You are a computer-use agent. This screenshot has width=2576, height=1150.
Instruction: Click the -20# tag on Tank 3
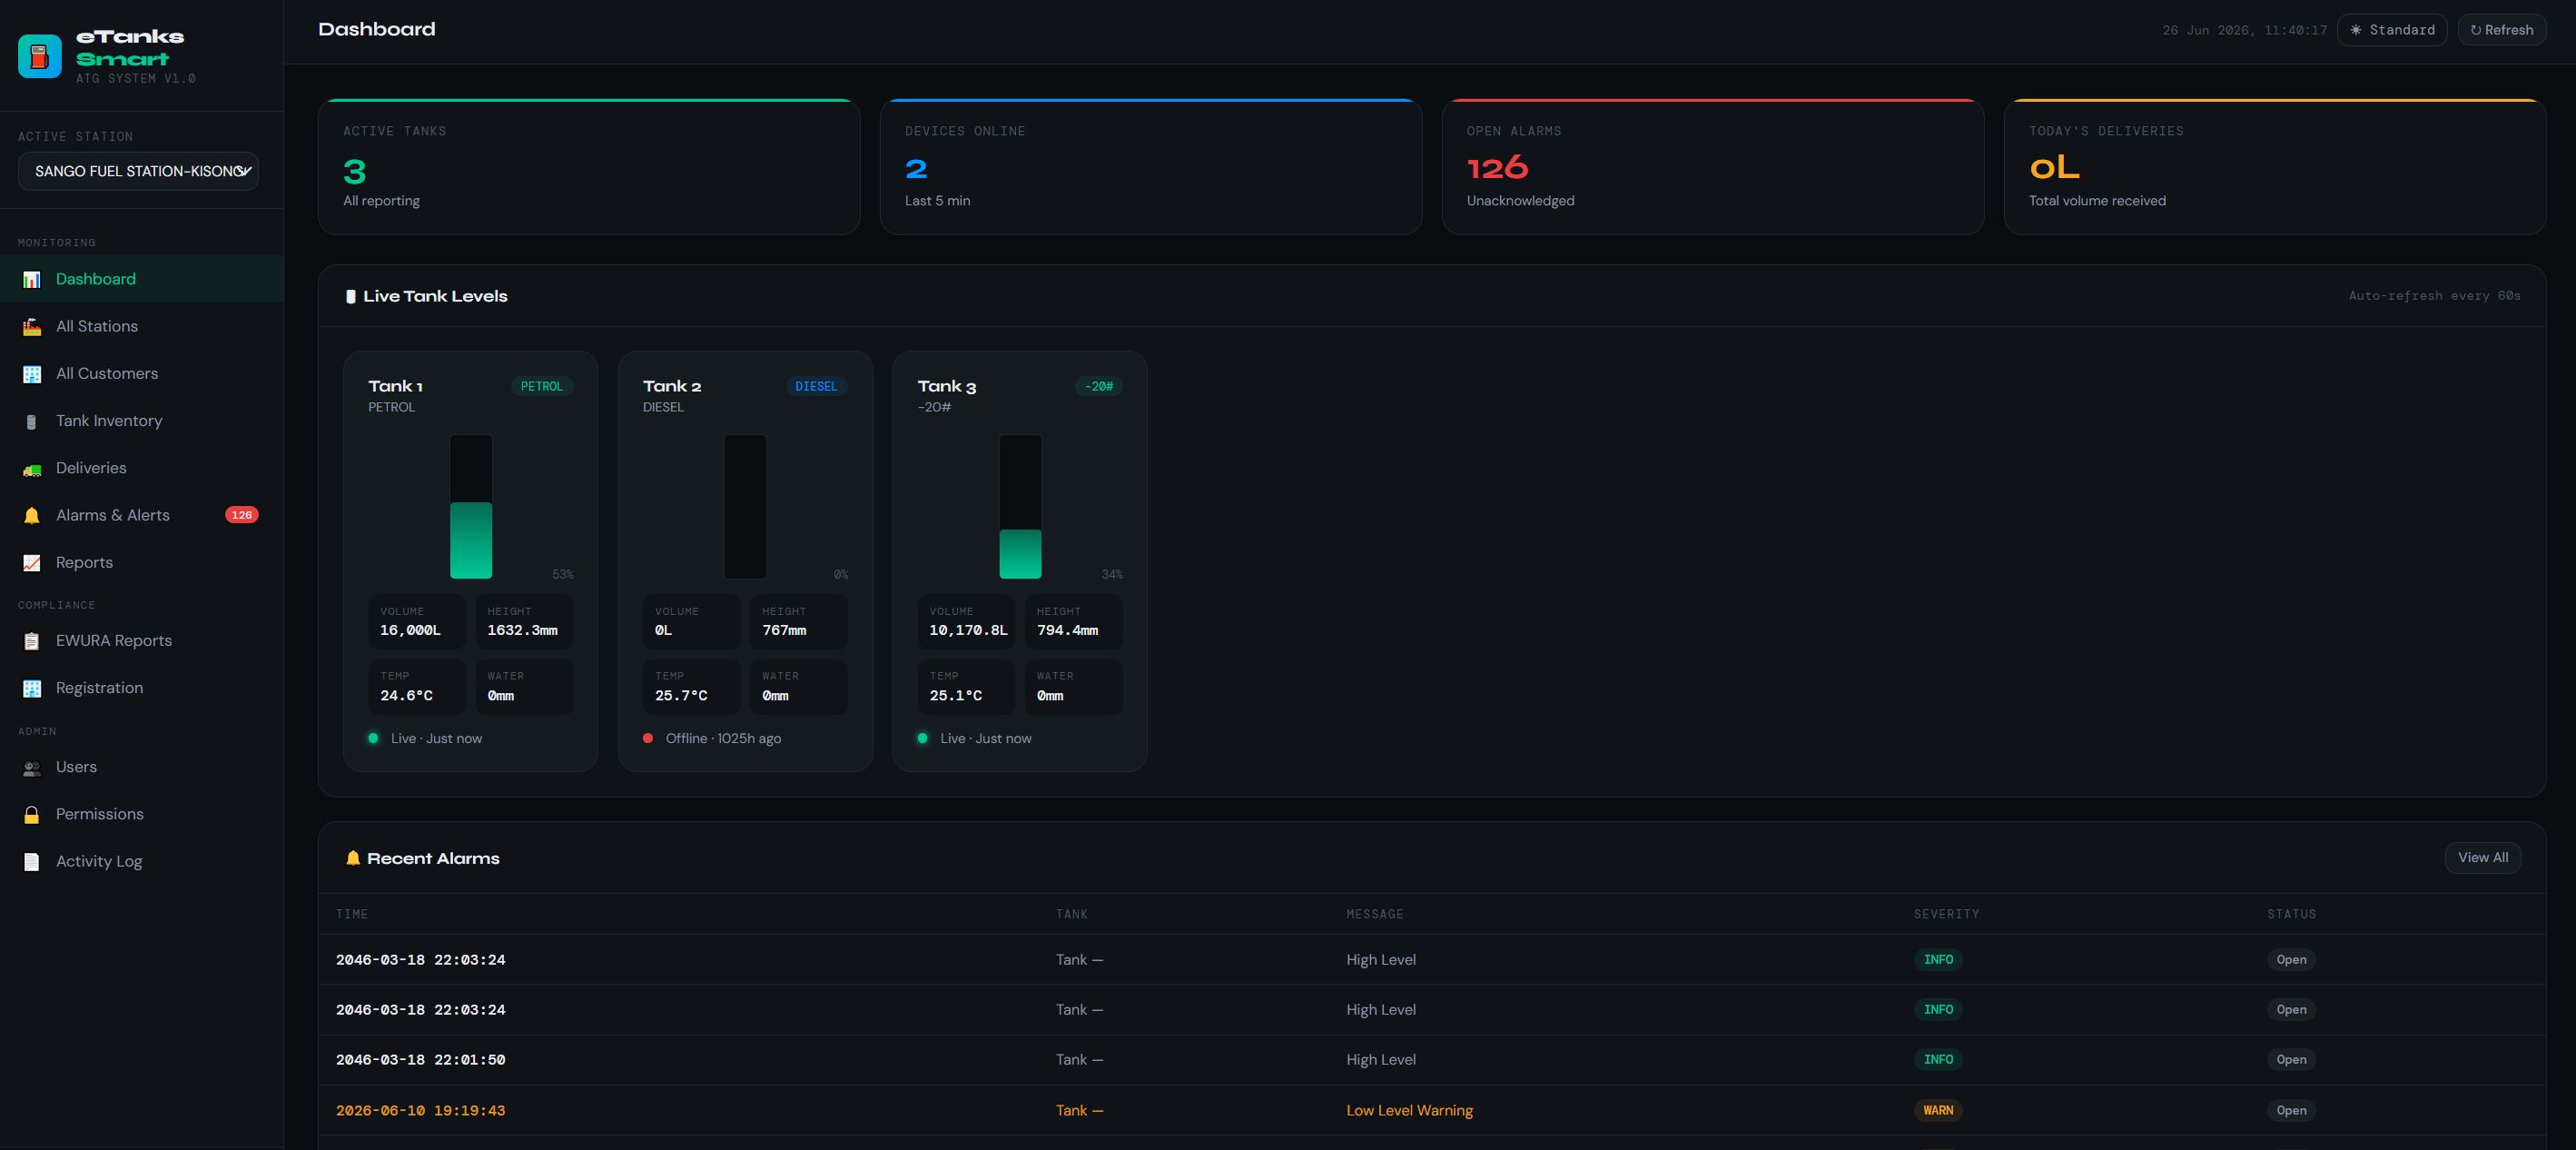click(1099, 386)
